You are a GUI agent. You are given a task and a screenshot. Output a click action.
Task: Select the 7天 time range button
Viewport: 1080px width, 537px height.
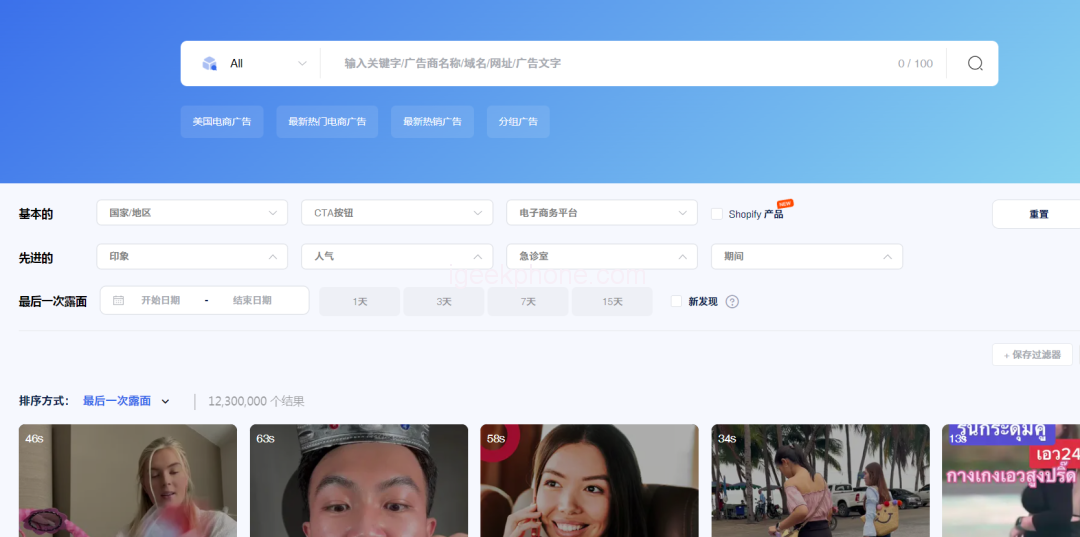[527, 302]
